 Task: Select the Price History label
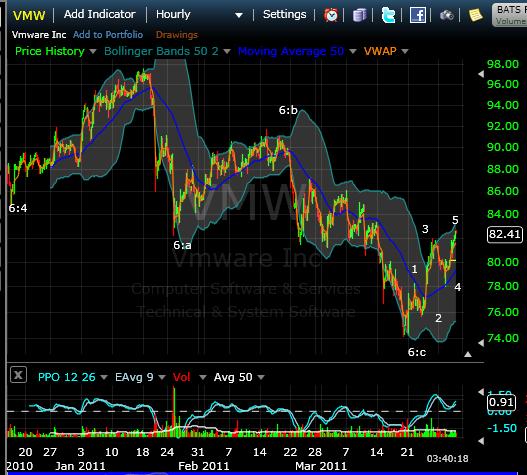click(x=50, y=51)
